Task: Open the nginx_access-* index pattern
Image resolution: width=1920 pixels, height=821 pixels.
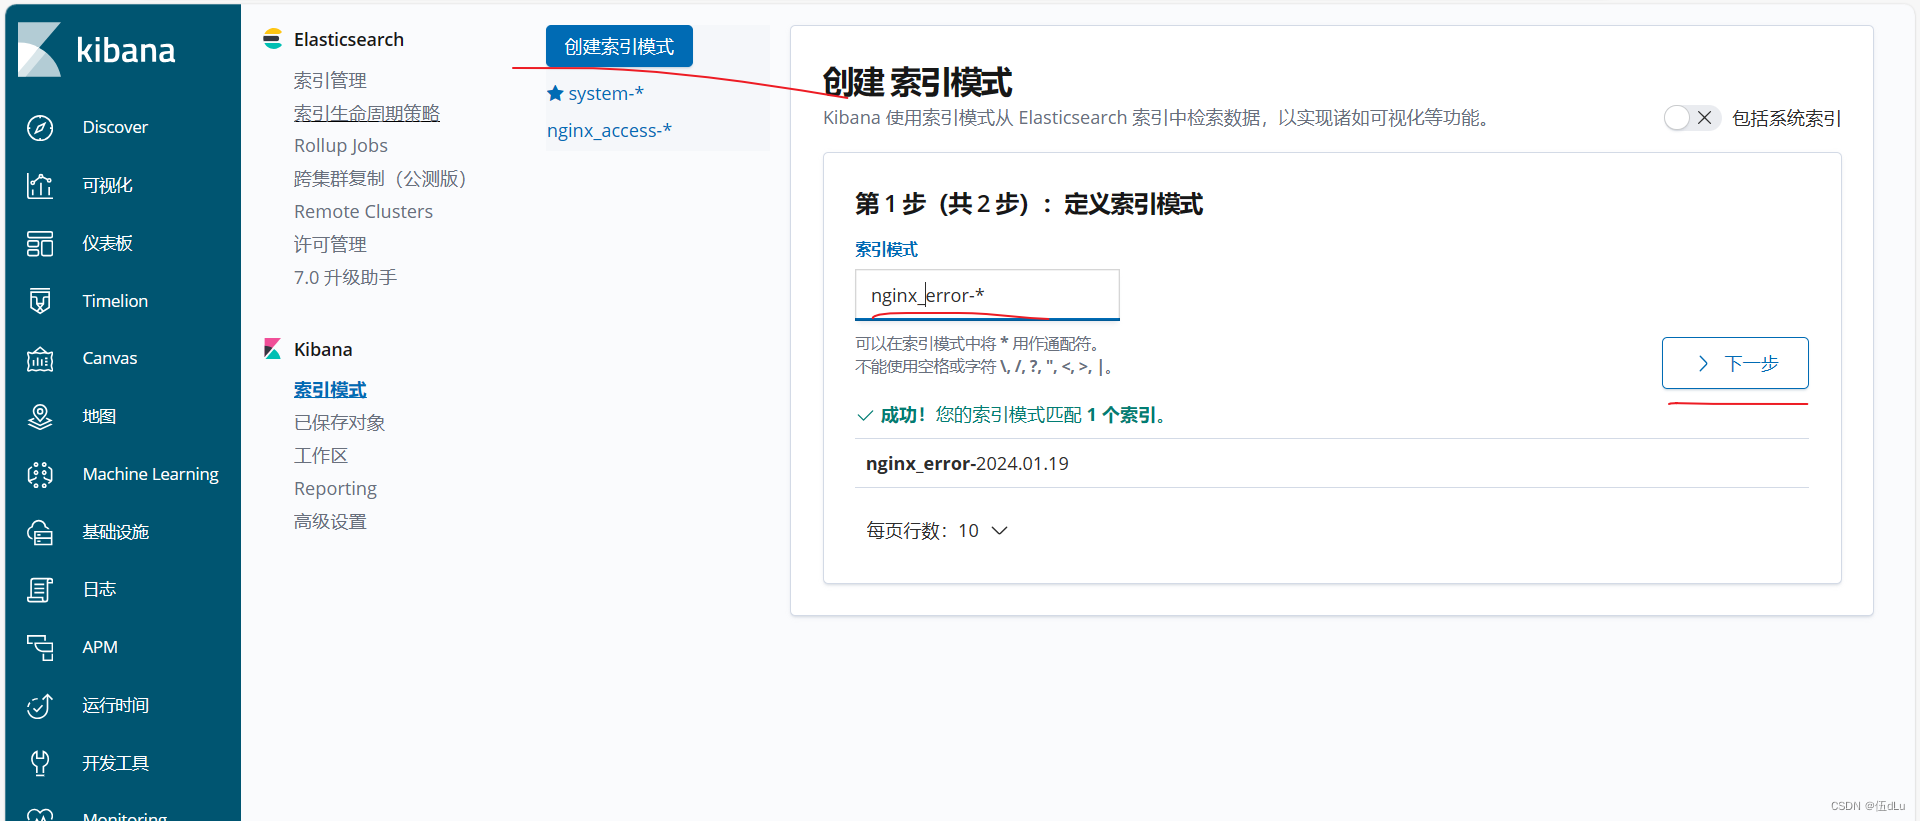Action: 609,130
